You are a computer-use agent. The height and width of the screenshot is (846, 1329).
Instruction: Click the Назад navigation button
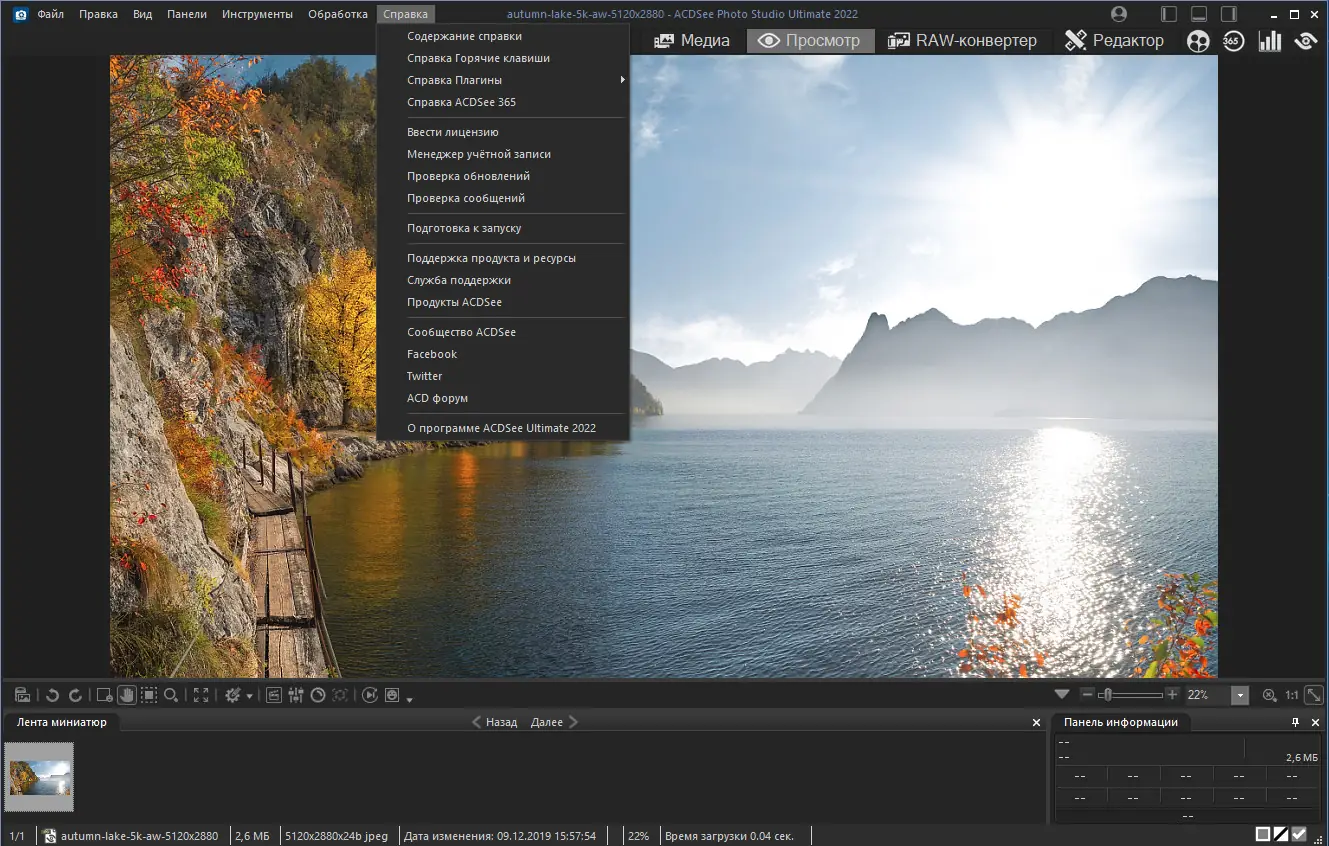(495, 722)
